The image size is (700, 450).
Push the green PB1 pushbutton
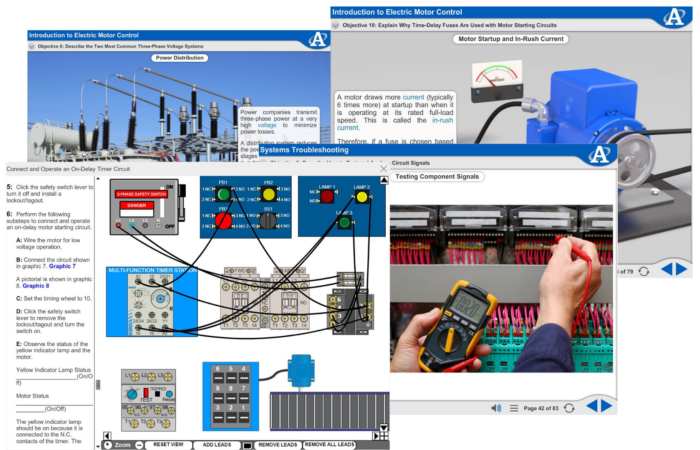click(223, 194)
